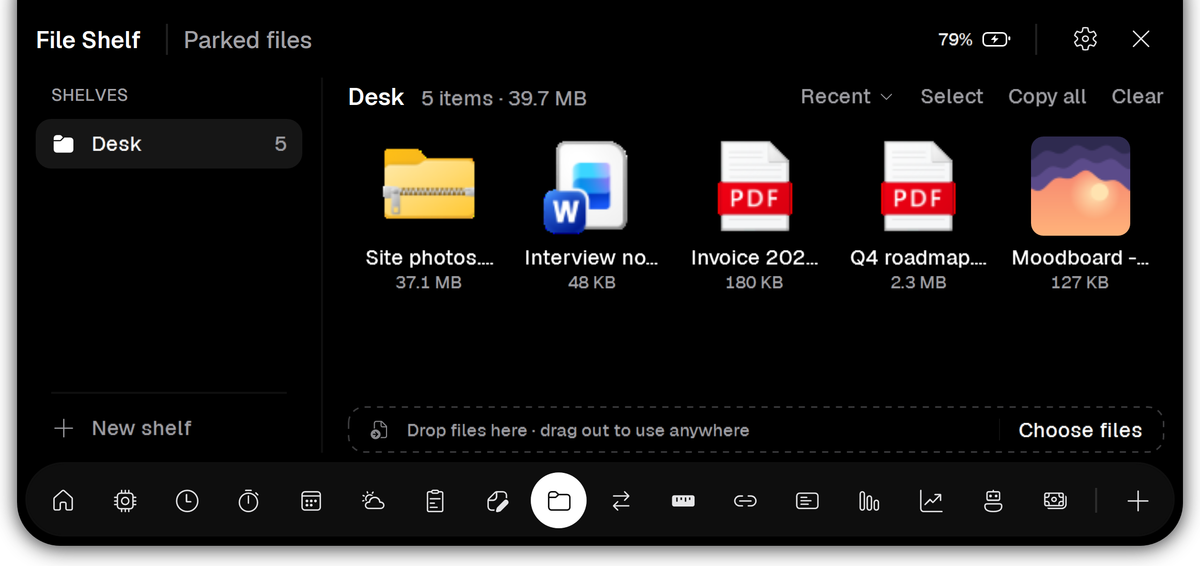1200x566 pixels.
Task: Create a New shelf
Action: [x=122, y=428]
